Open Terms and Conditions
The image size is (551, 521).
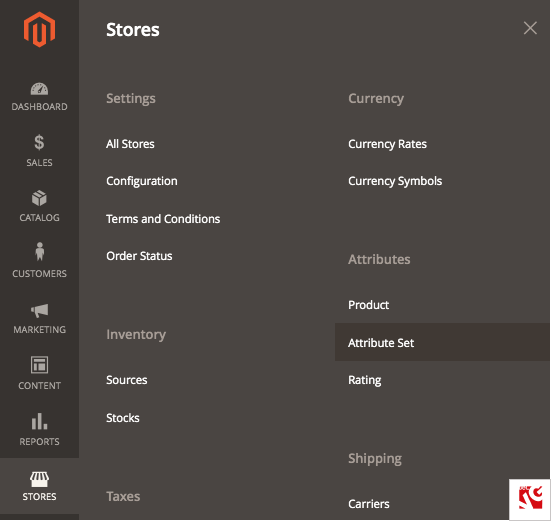(163, 219)
